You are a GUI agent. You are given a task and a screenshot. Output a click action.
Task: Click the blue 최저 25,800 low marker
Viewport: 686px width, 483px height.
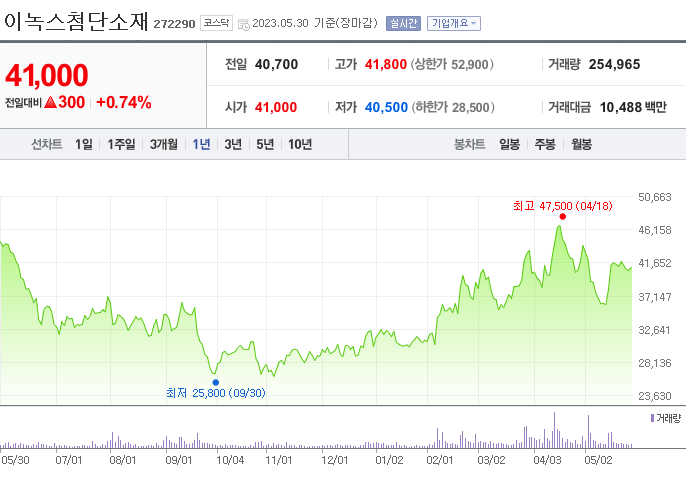(215, 382)
